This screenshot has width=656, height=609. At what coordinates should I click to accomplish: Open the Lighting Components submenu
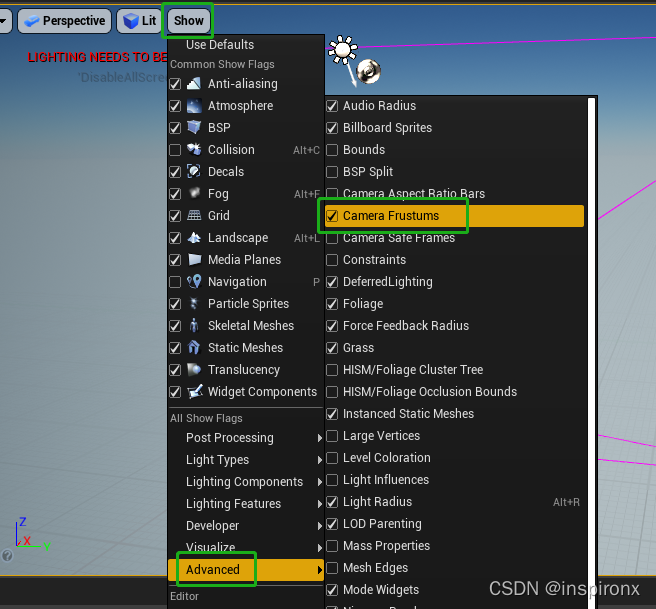coord(246,482)
